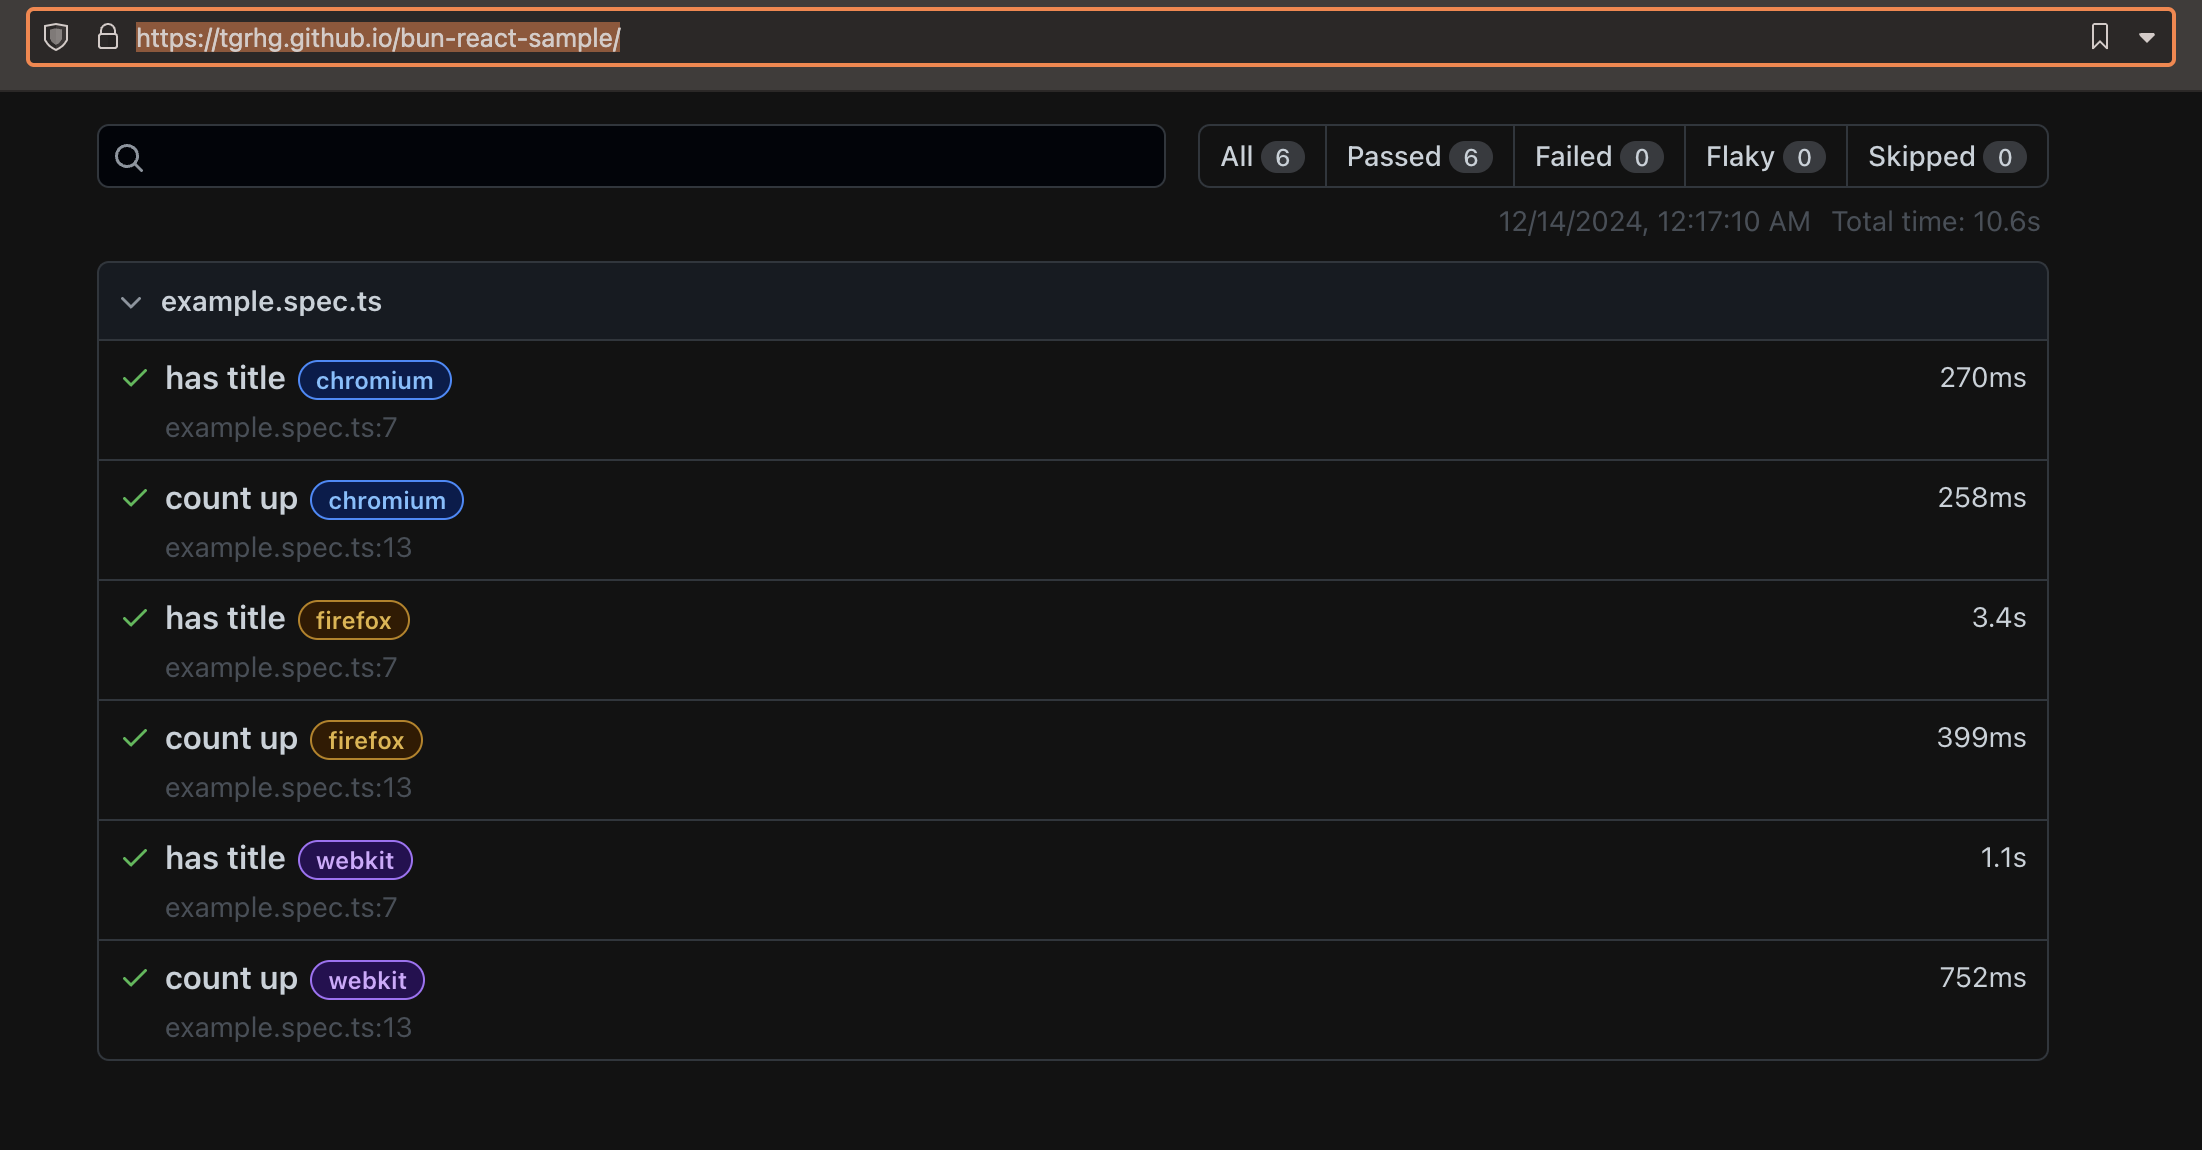The height and width of the screenshot is (1150, 2202).
Task: Click the shield tracking protection icon
Action: 57,37
